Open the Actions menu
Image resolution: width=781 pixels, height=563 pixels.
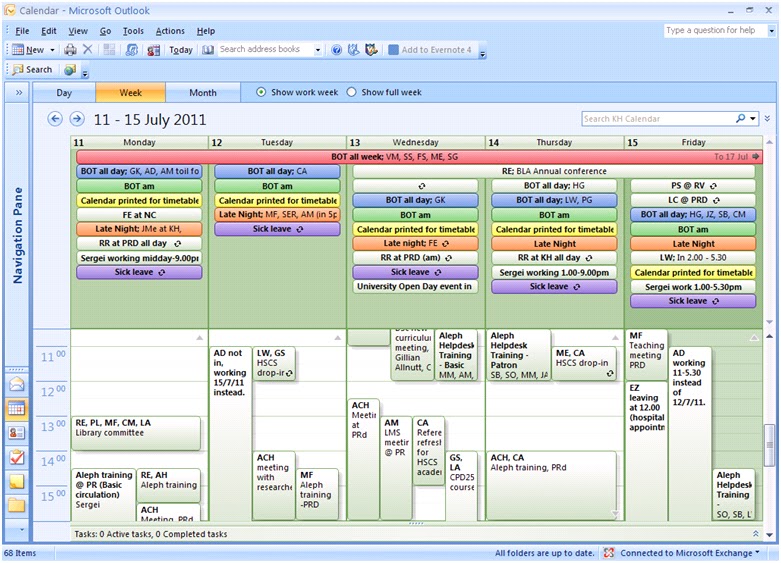pos(170,31)
